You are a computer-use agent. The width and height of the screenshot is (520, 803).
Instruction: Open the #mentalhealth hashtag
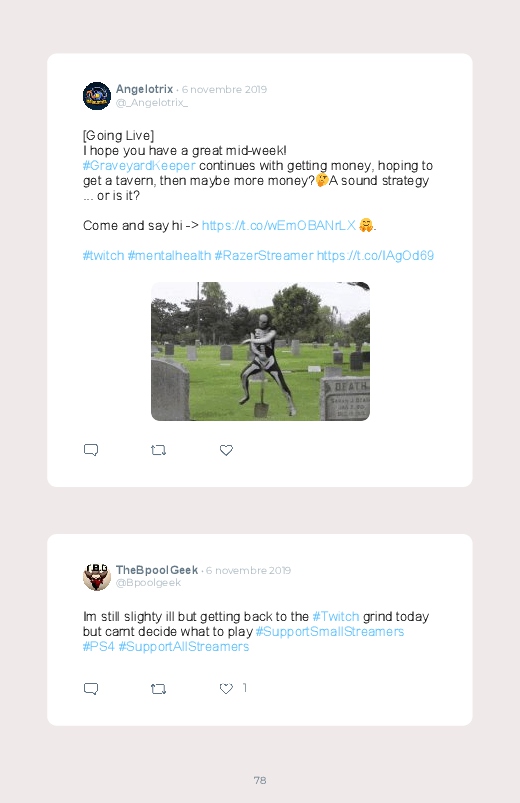(169, 256)
